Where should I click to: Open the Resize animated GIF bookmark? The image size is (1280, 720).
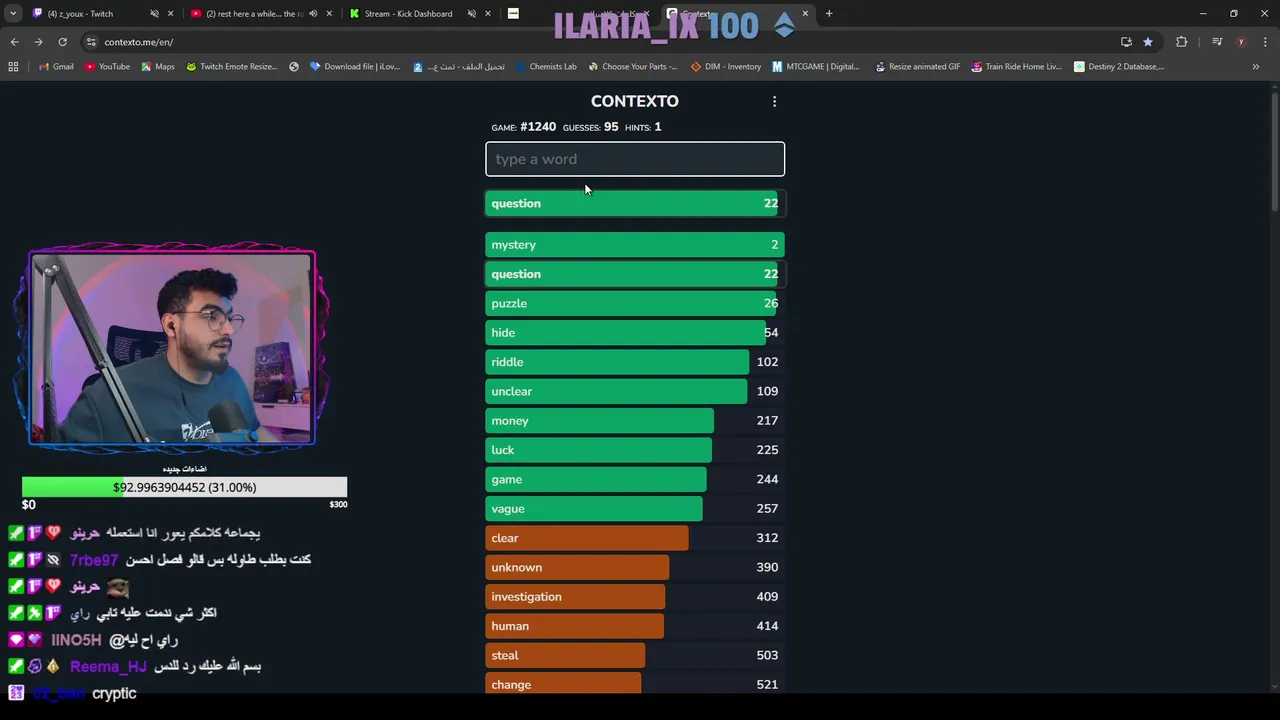pos(917,67)
